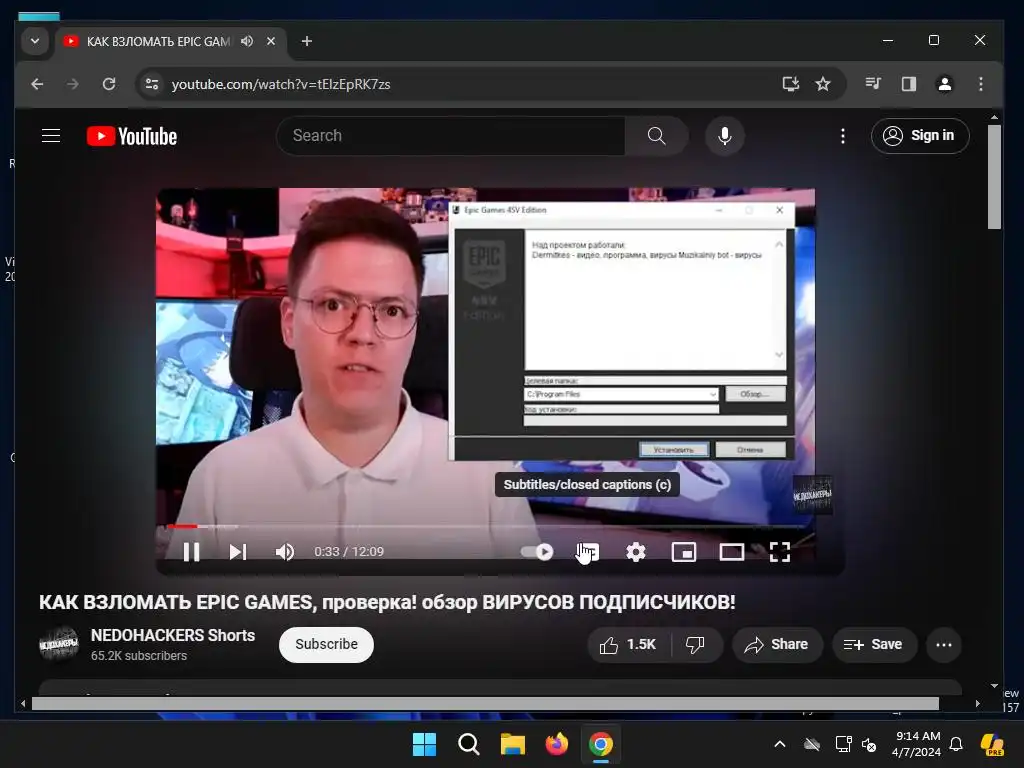The image size is (1024, 768).
Task: Open the YouTube guide hamburger menu
Action: click(x=51, y=136)
